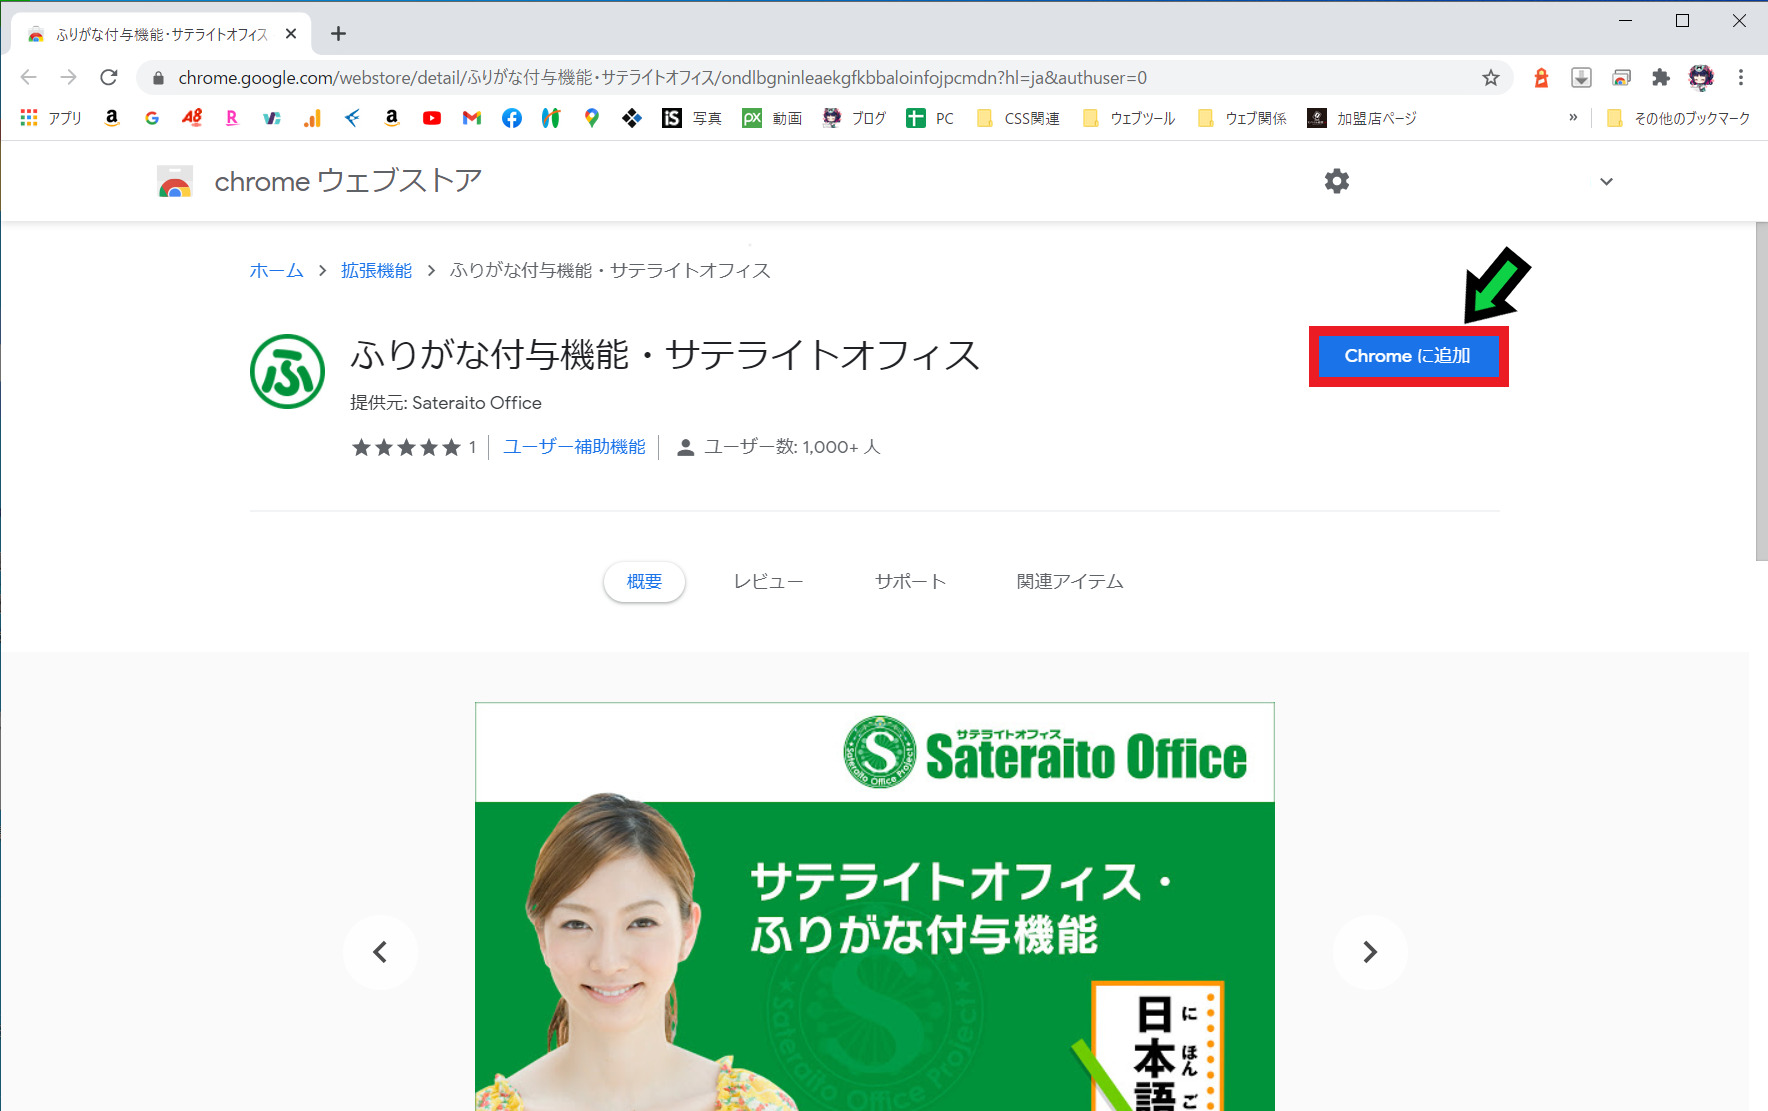Open the Chrome profile avatar
The width and height of the screenshot is (1768, 1111).
[x=1701, y=78]
